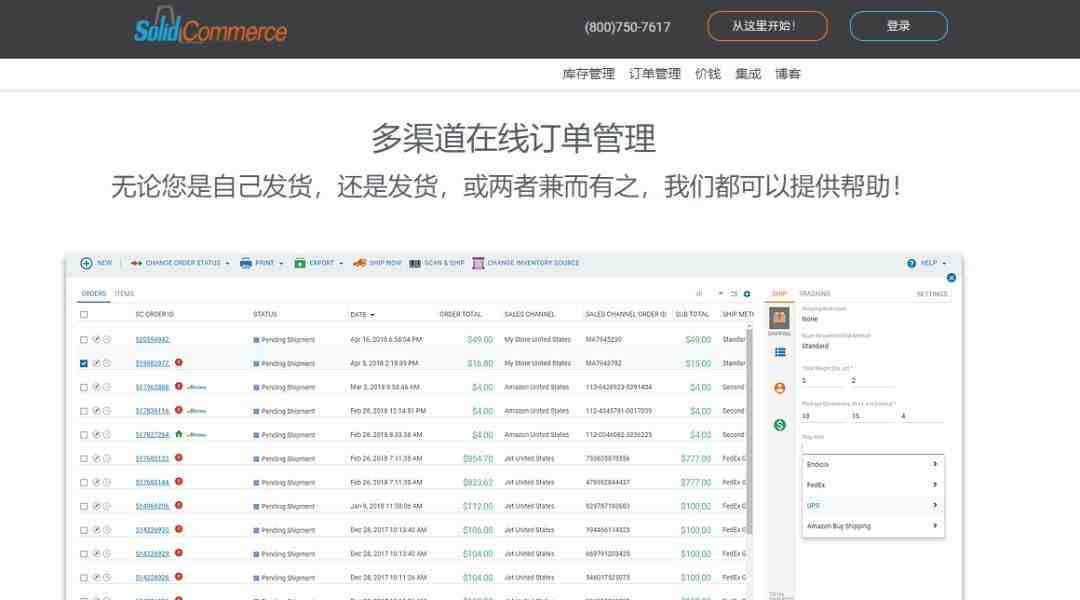Click the 登录 login button
The width and height of the screenshot is (1080, 600).
pos(898,26)
